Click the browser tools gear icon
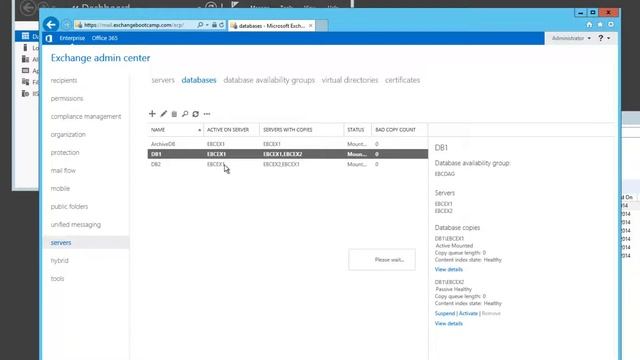The image size is (640, 360). tap(611, 25)
